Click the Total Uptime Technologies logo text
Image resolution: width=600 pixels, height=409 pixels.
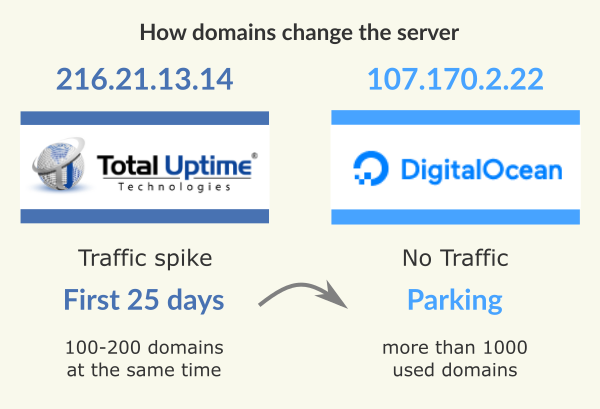point(177,172)
